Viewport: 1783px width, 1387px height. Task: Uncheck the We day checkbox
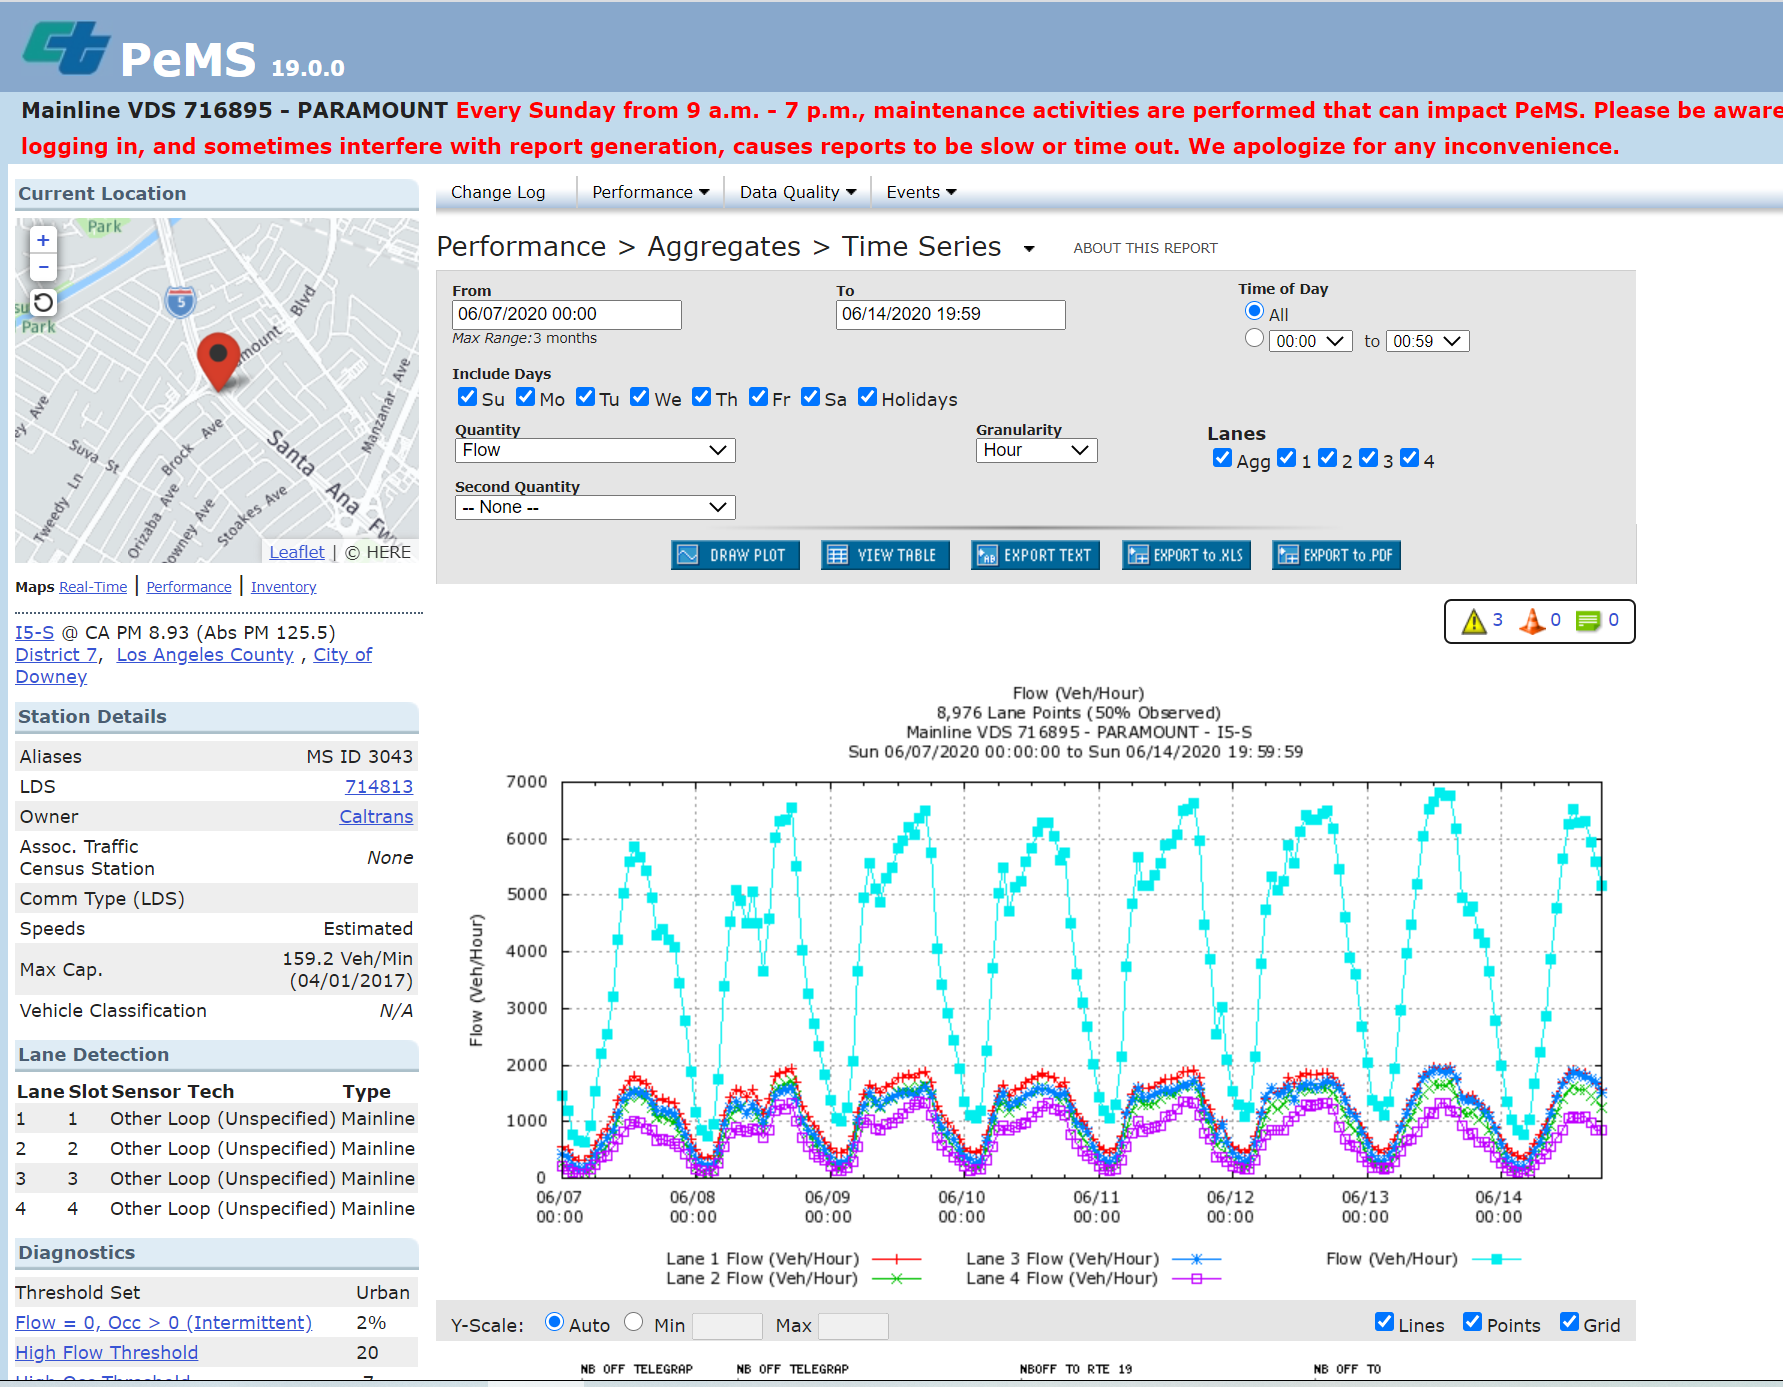640,397
